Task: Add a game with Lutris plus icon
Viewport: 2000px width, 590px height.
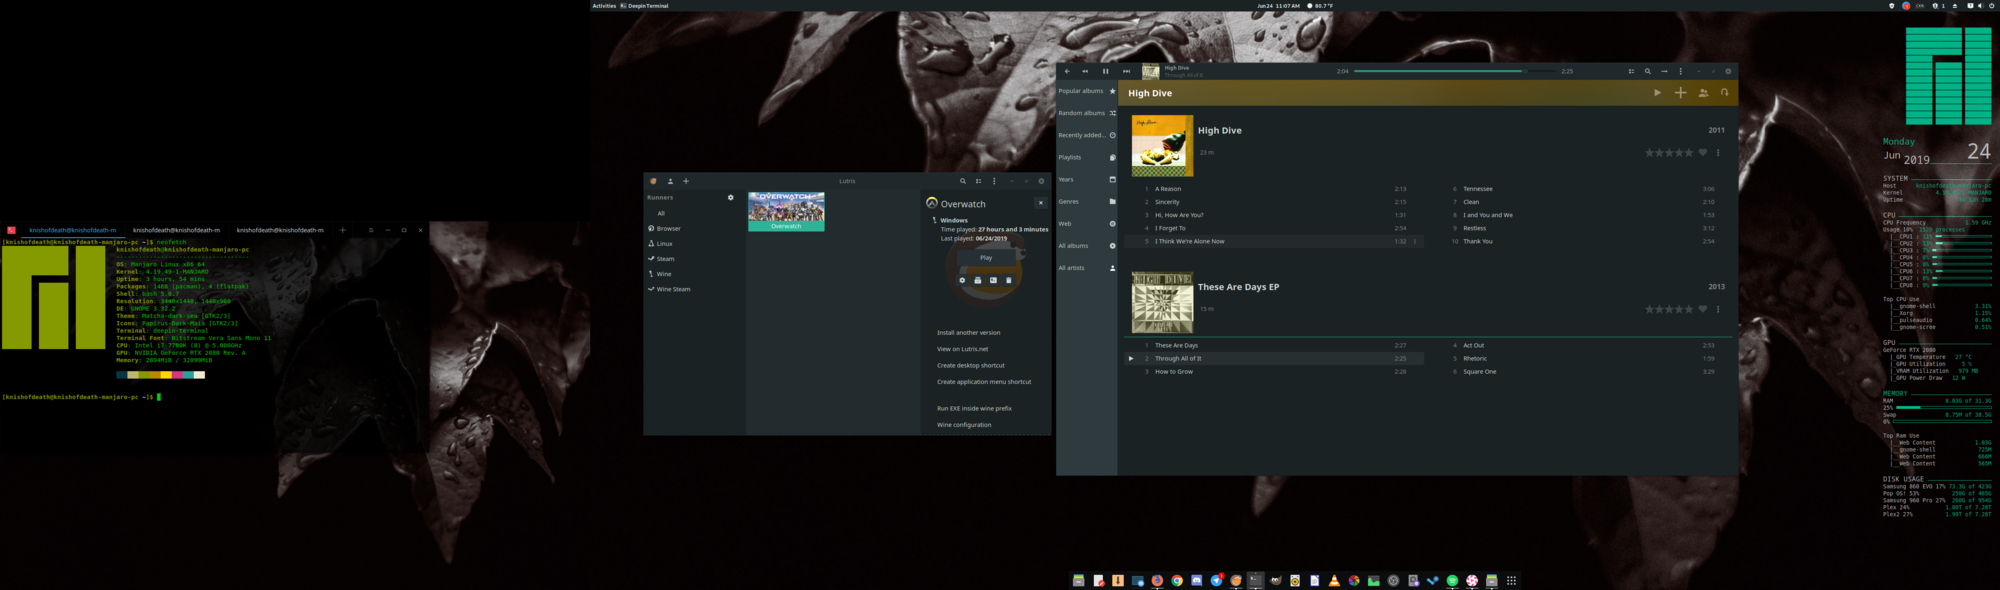Action: tap(686, 181)
